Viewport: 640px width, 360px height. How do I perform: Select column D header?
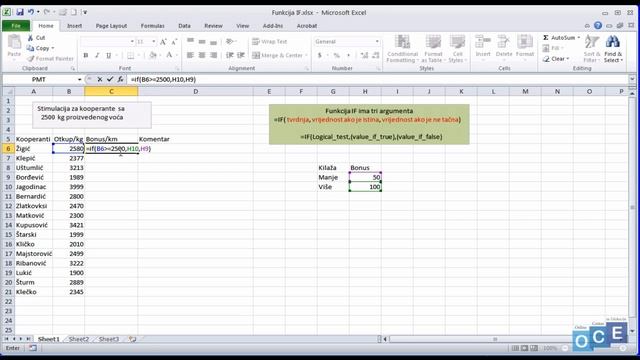tap(196, 91)
